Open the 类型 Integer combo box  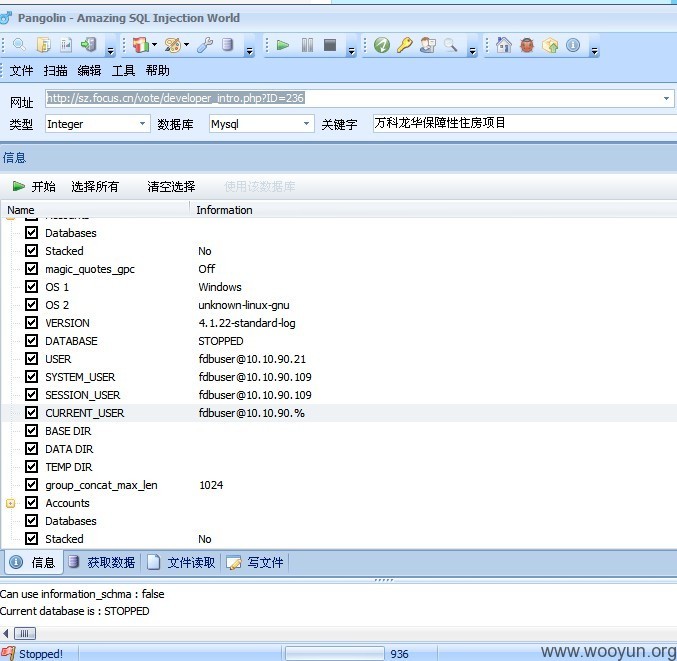[98, 124]
